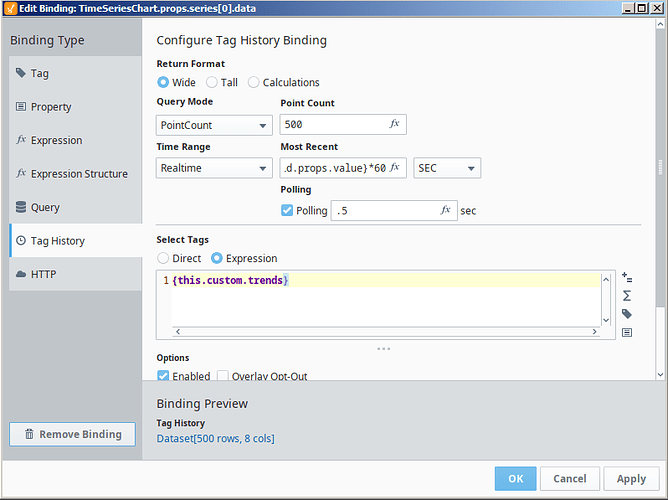This screenshot has width=668, height=500.
Task: Click the Expression Structure fx icon
Action: point(21,173)
